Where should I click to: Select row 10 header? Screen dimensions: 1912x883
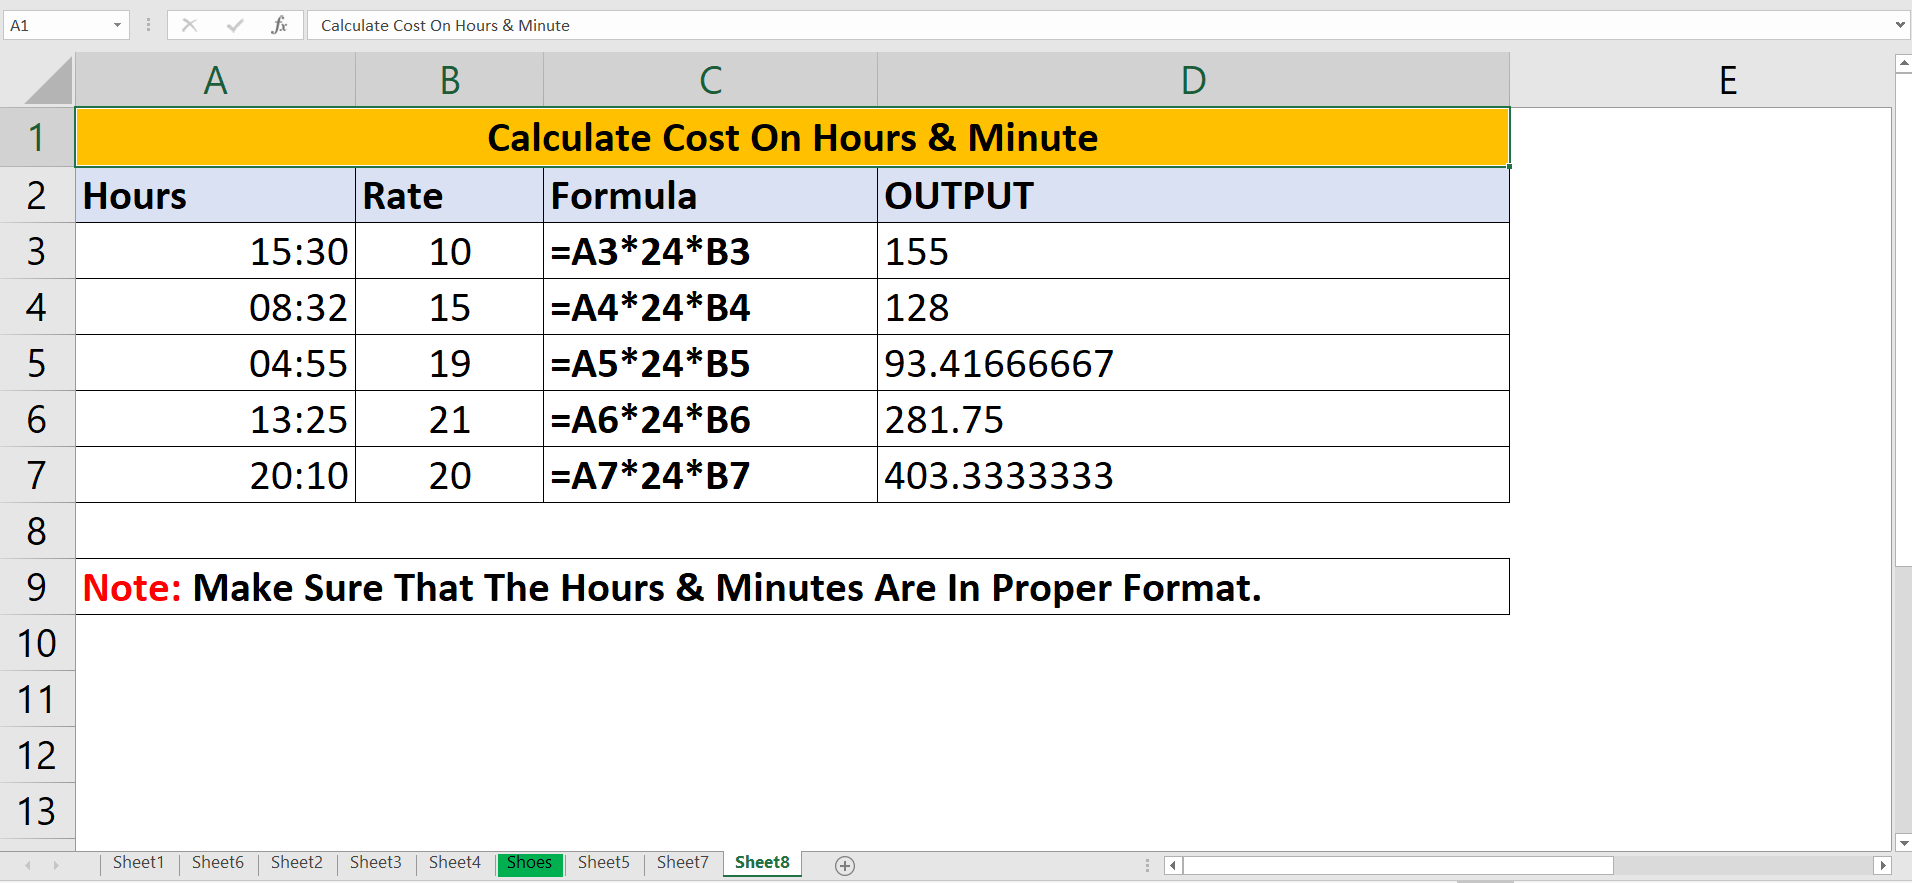point(37,643)
